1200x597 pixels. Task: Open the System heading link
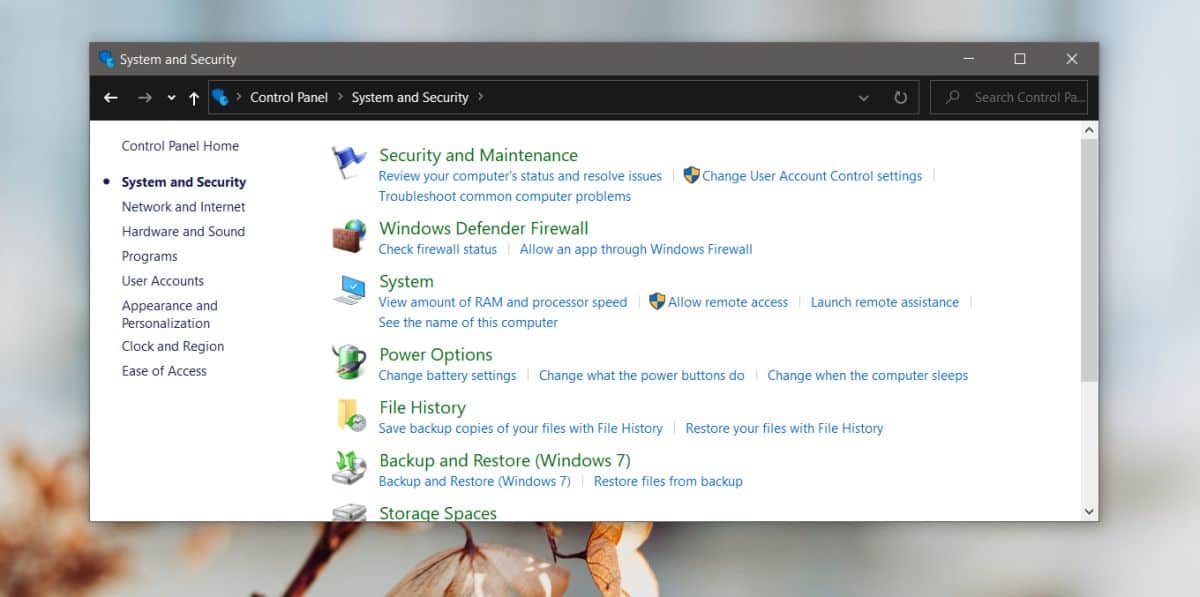coord(406,281)
